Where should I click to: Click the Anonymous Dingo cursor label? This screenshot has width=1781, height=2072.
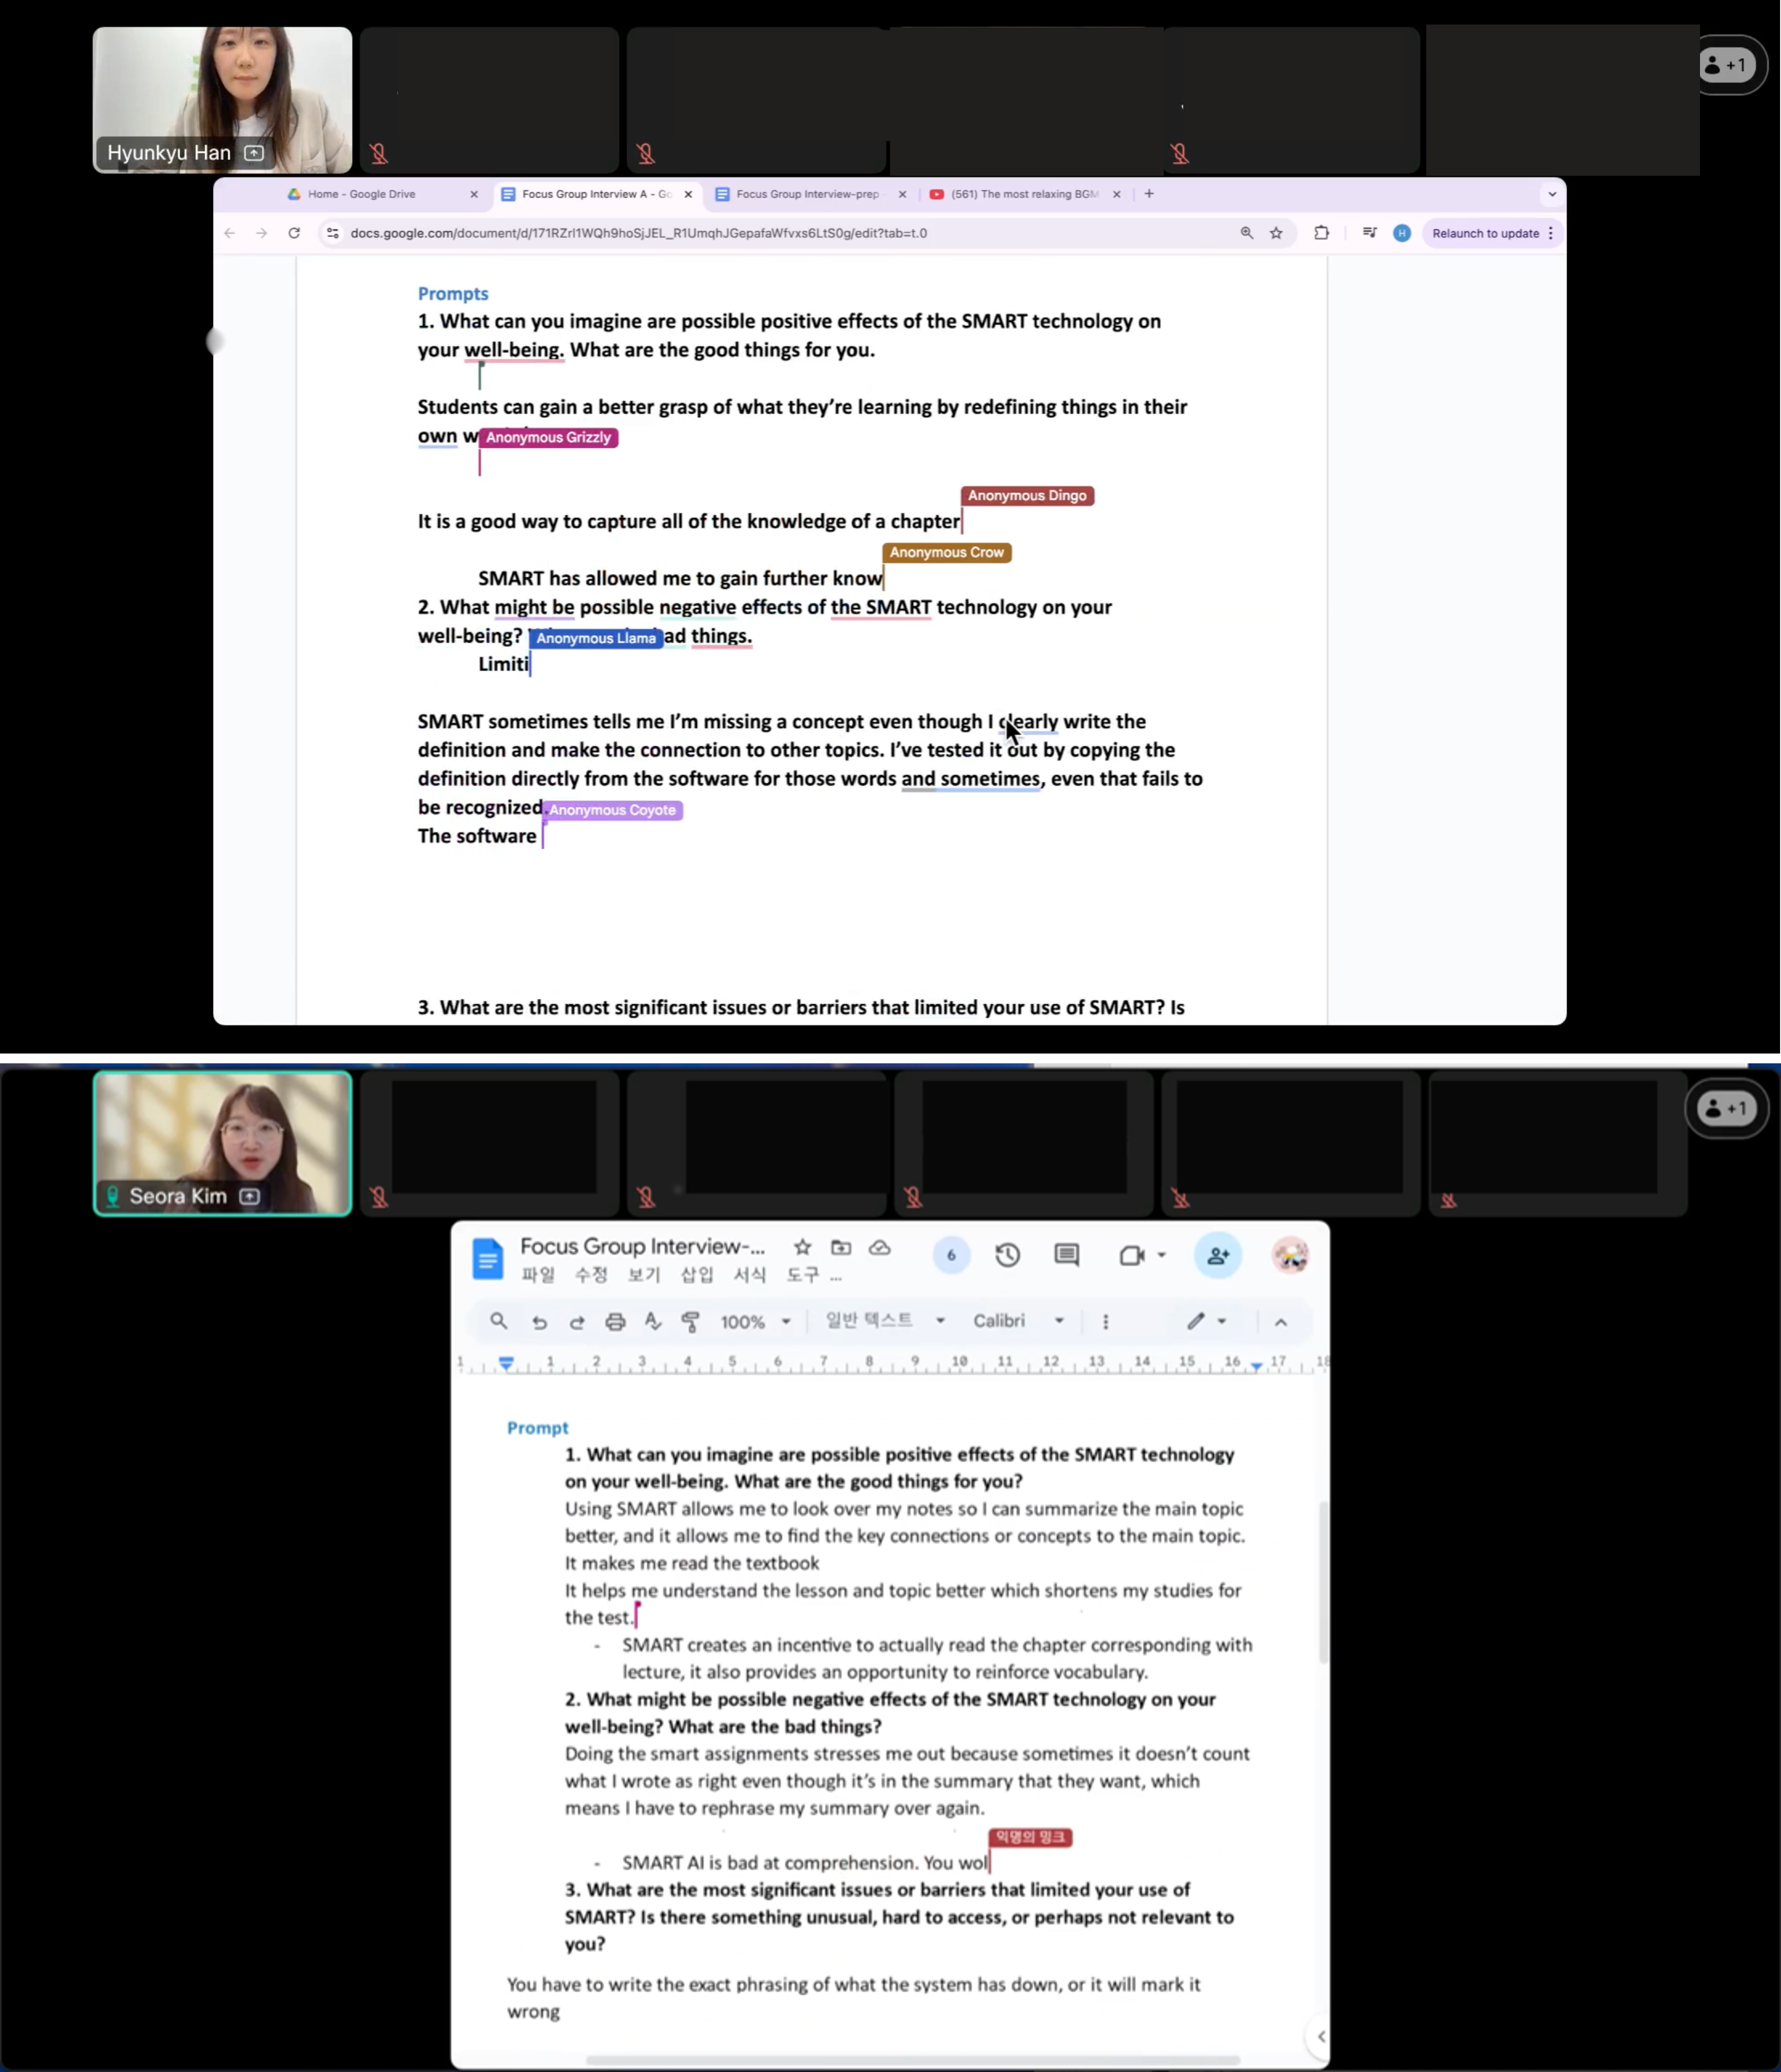(1027, 496)
